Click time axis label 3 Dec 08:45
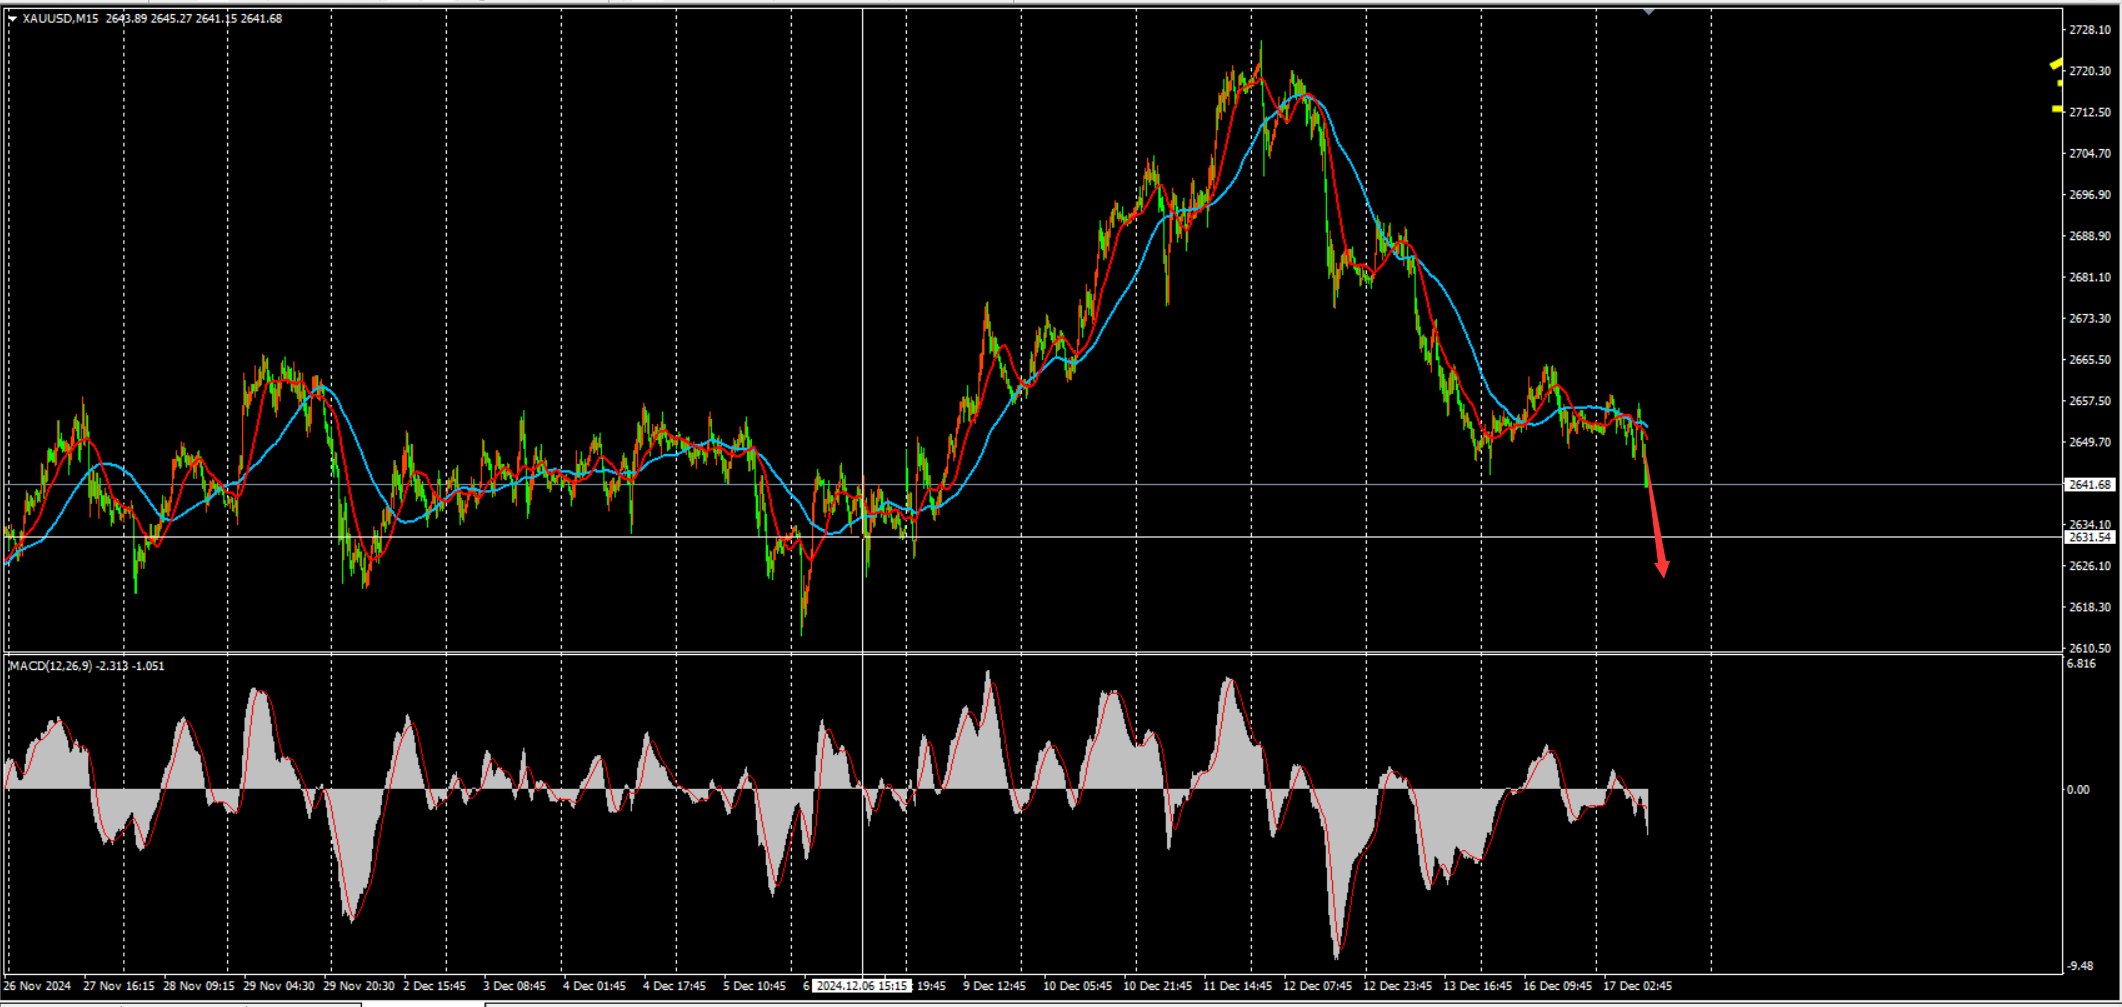 pos(515,986)
